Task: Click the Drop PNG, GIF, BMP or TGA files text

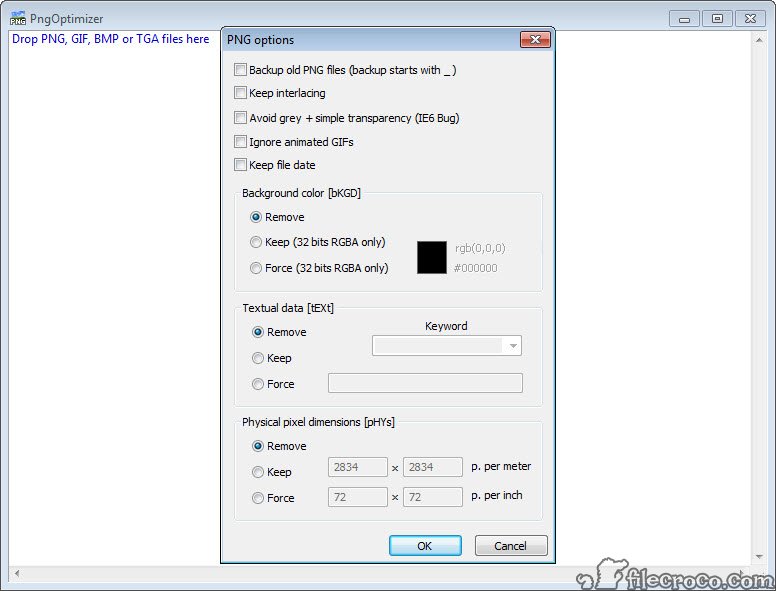Action: [110, 39]
